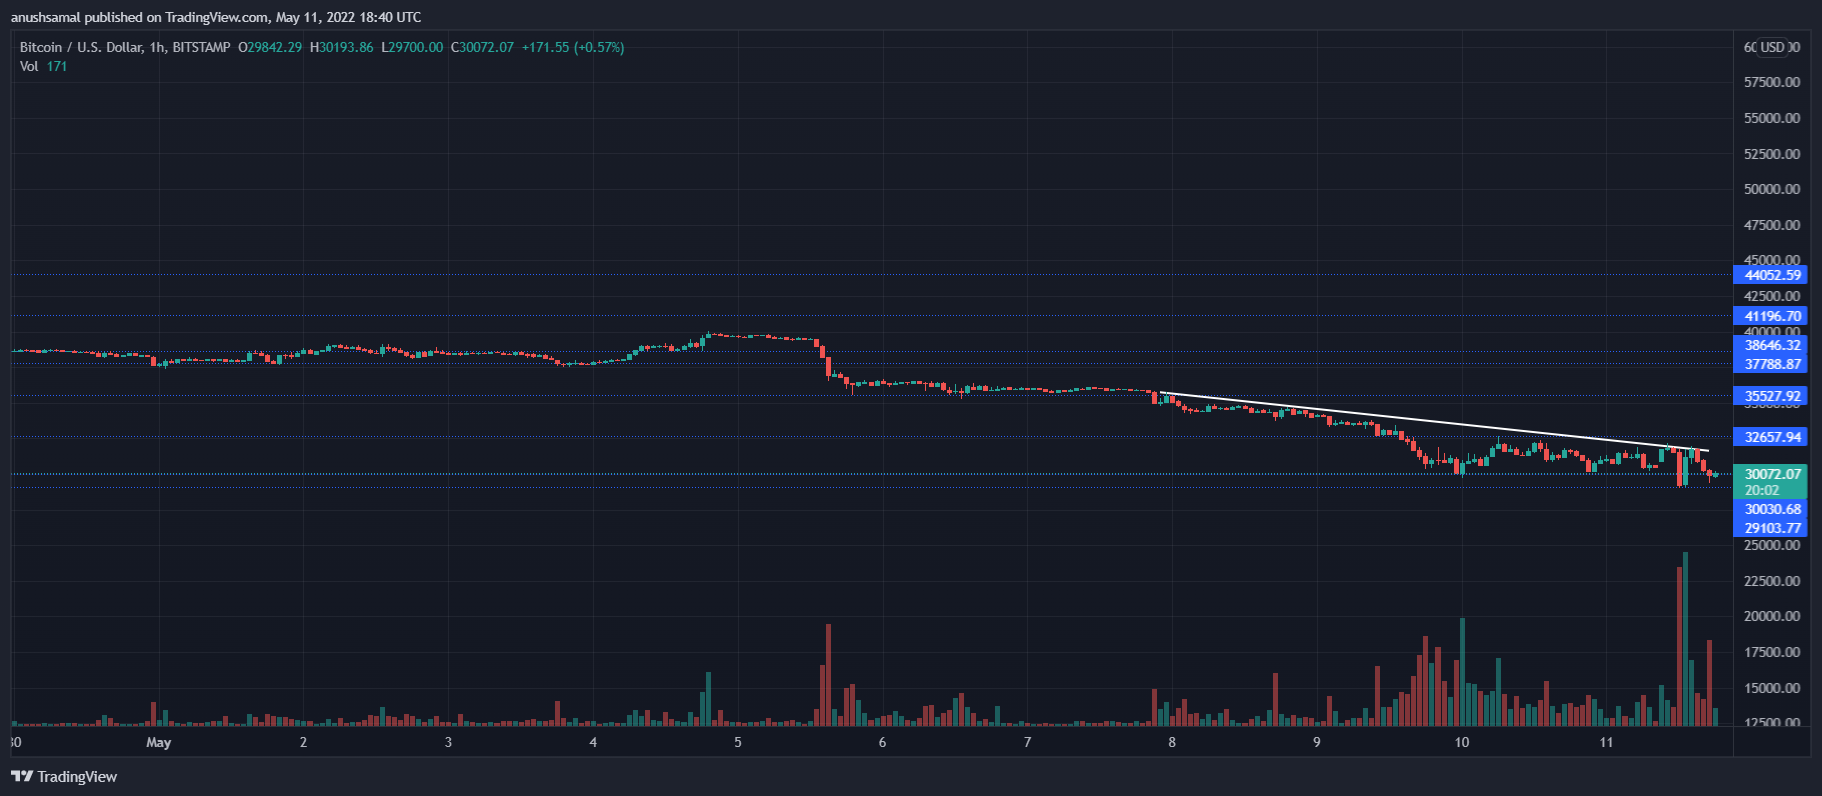This screenshot has width=1822, height=796.
Task: Click the date 5 on time axis
Action: click(x=738, y=742)
